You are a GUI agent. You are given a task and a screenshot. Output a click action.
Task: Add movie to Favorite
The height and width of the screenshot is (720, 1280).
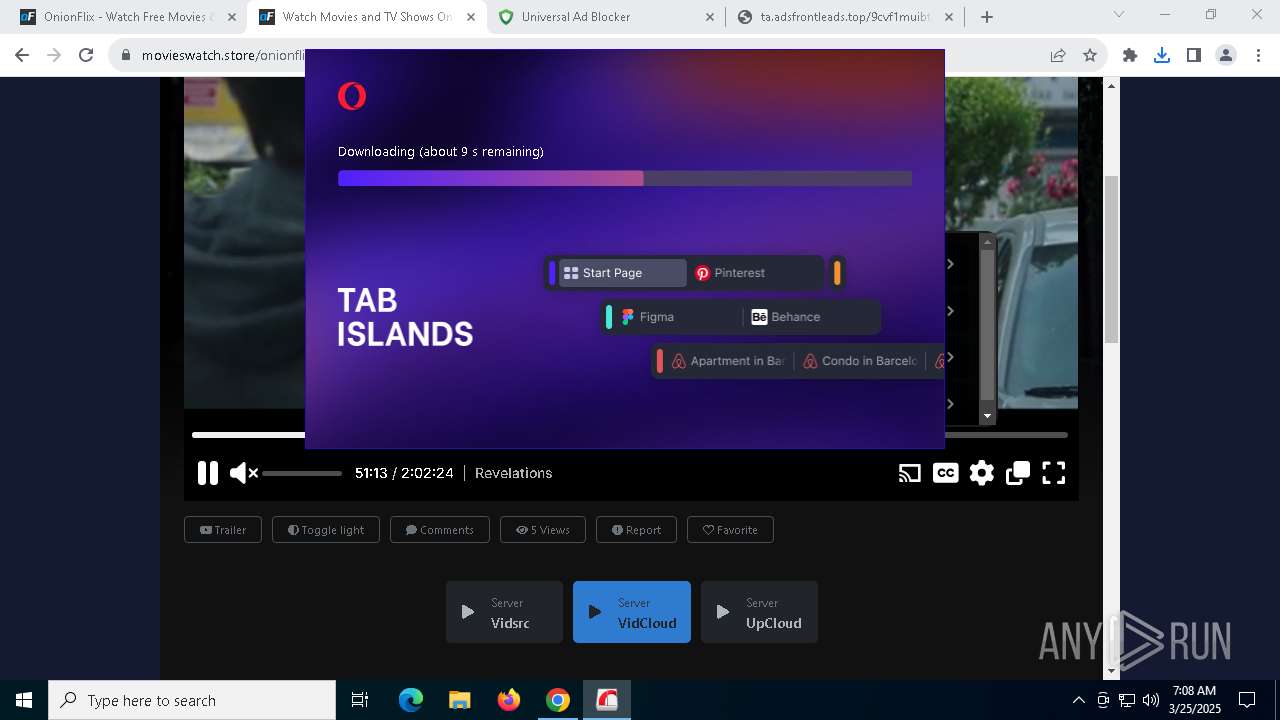730,530
